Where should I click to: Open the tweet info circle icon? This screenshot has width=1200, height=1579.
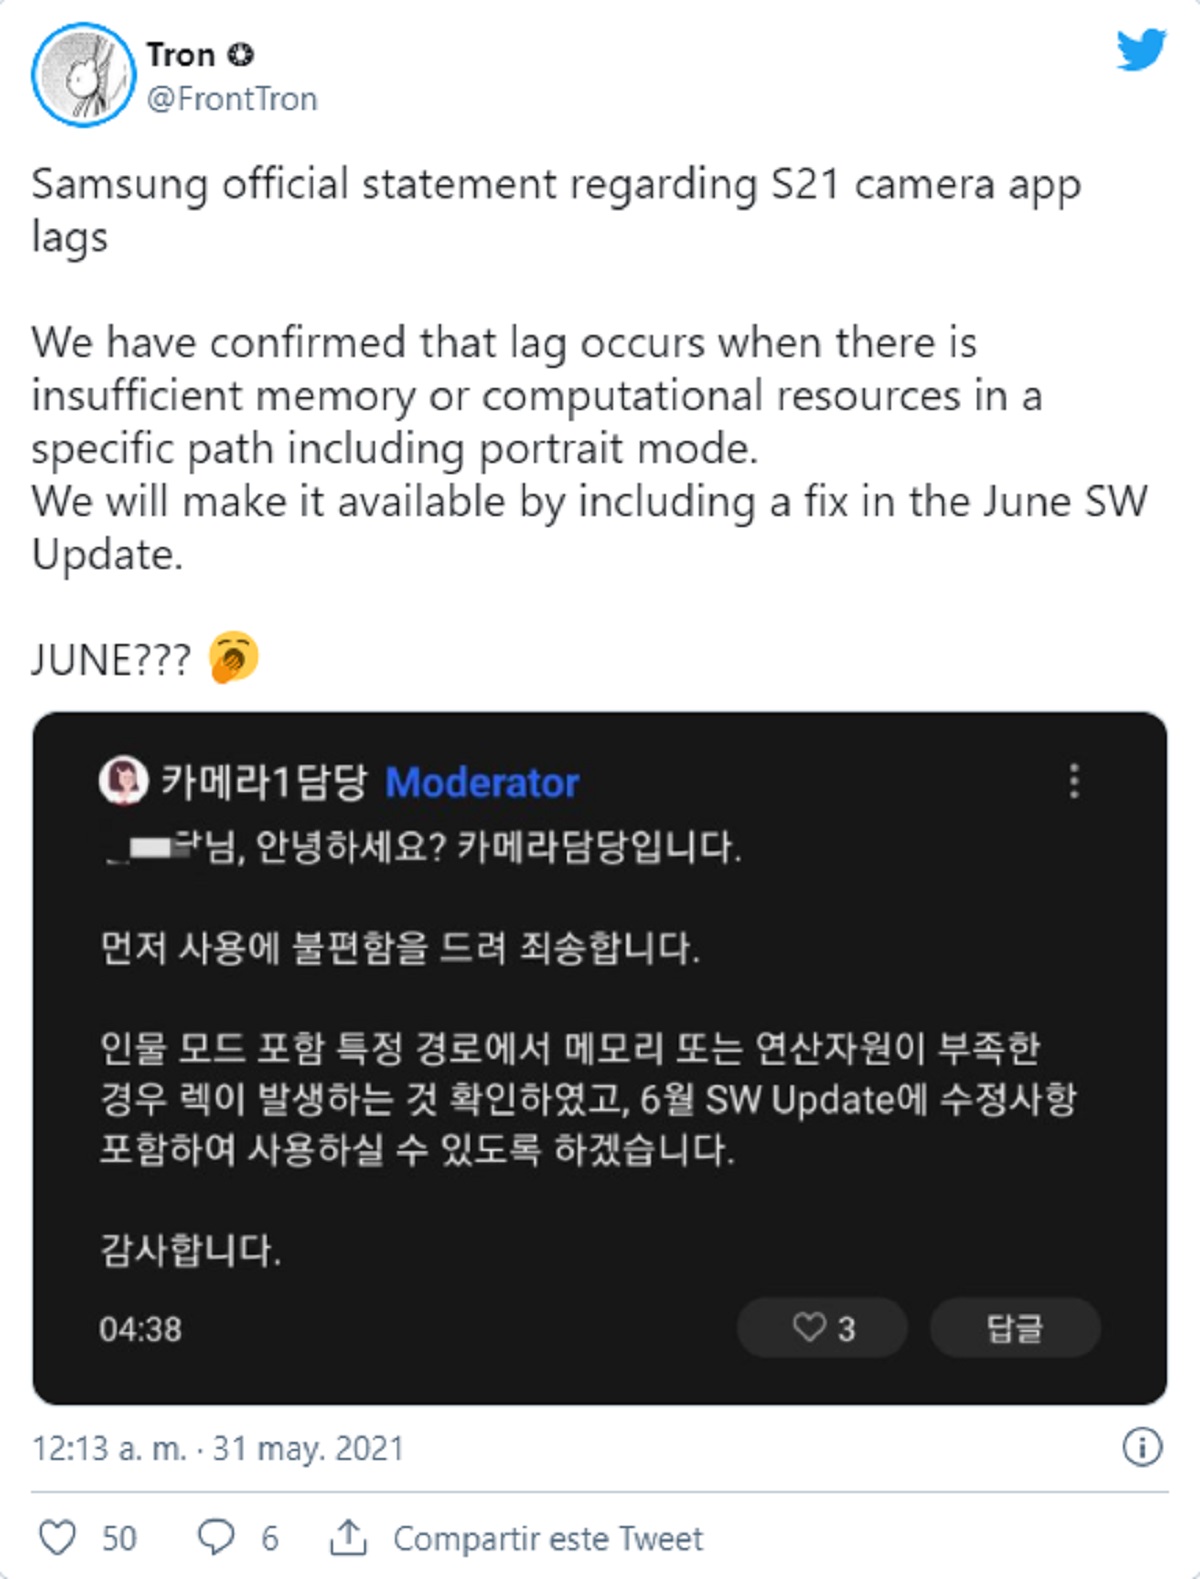1142,1447
